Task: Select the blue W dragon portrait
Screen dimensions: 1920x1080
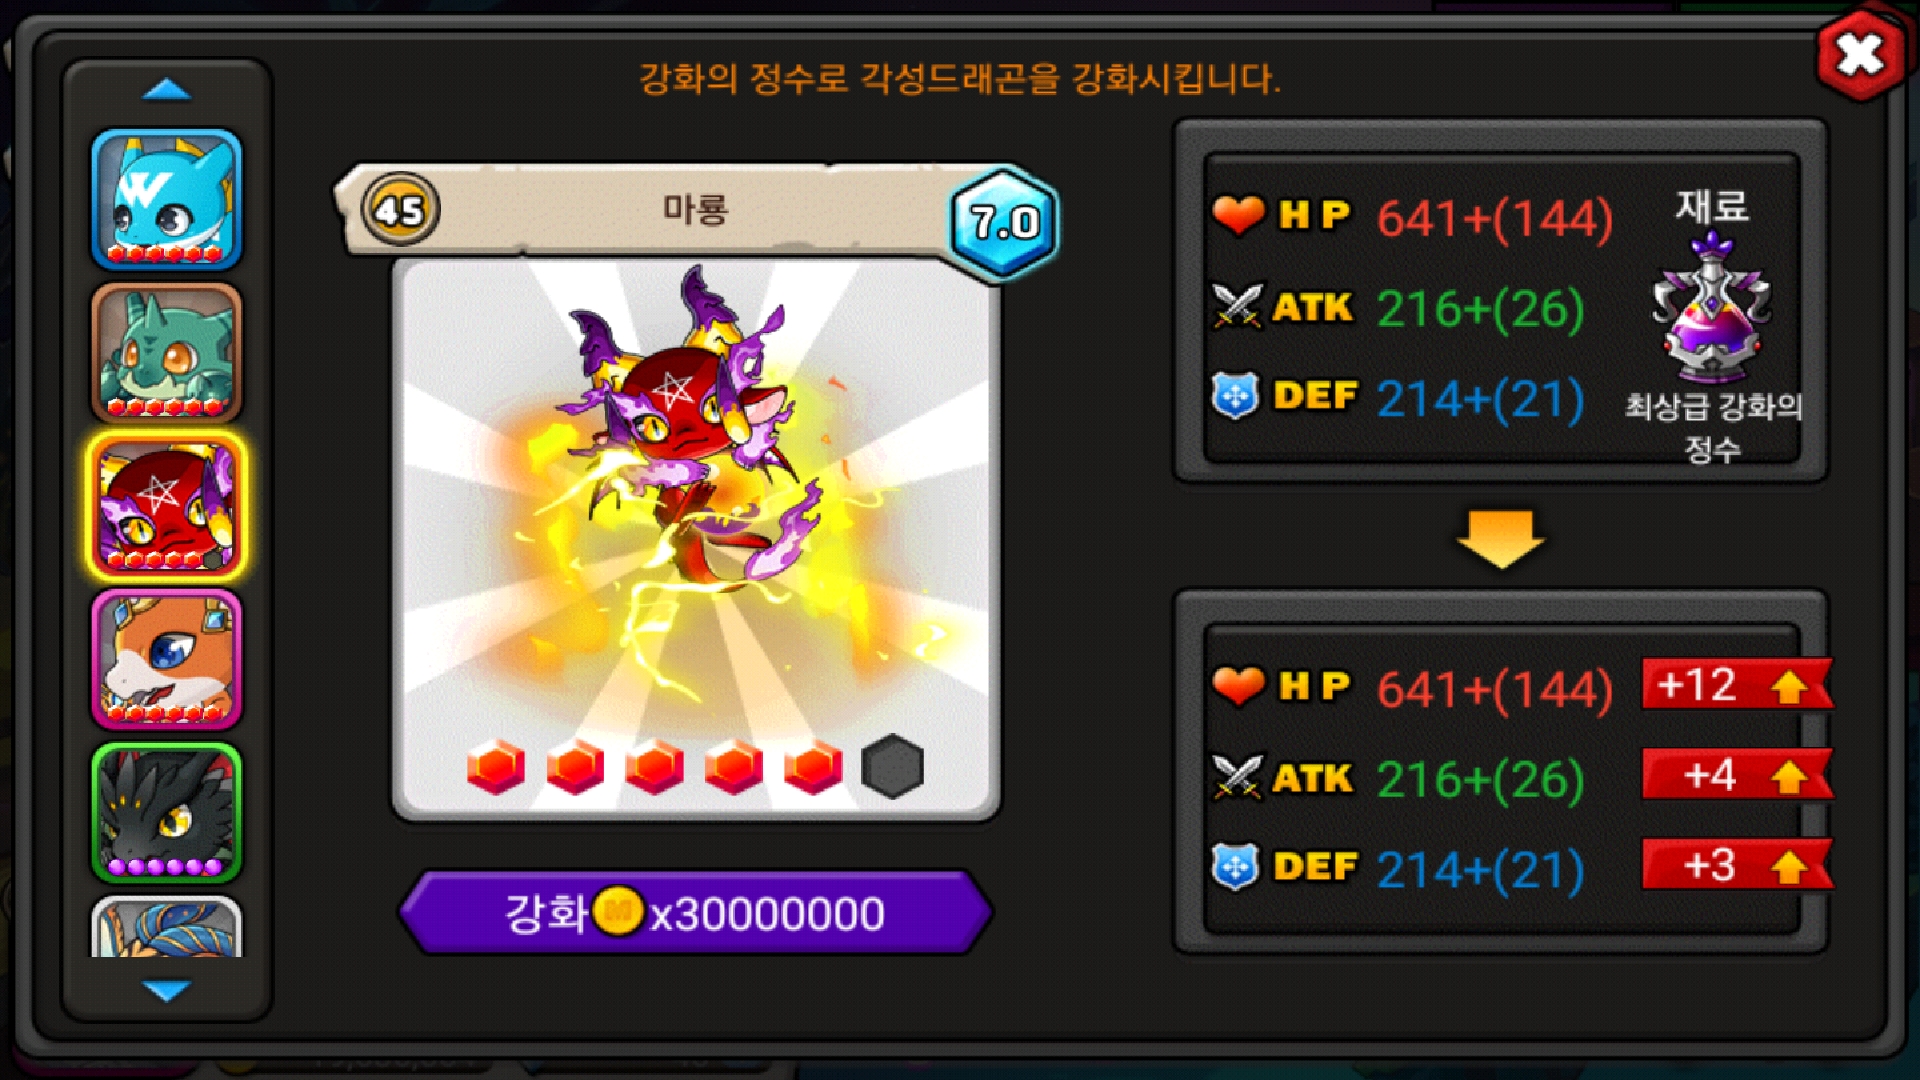Action: click(167, 199)
